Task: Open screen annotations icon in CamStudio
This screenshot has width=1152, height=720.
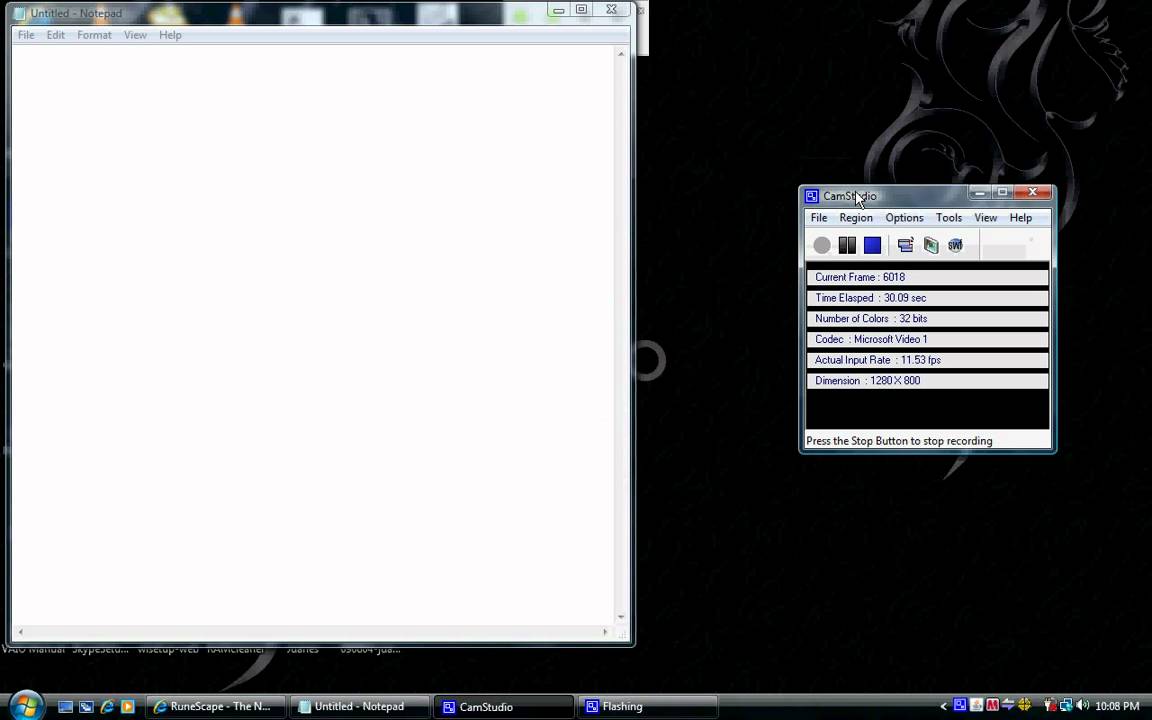Action: click(931, 245)
